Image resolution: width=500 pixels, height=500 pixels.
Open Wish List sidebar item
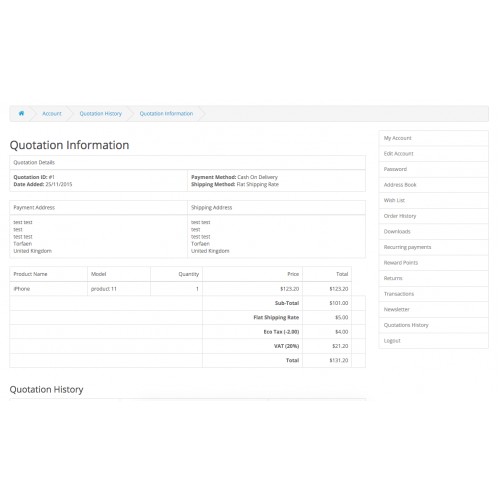tap(434, 200)
